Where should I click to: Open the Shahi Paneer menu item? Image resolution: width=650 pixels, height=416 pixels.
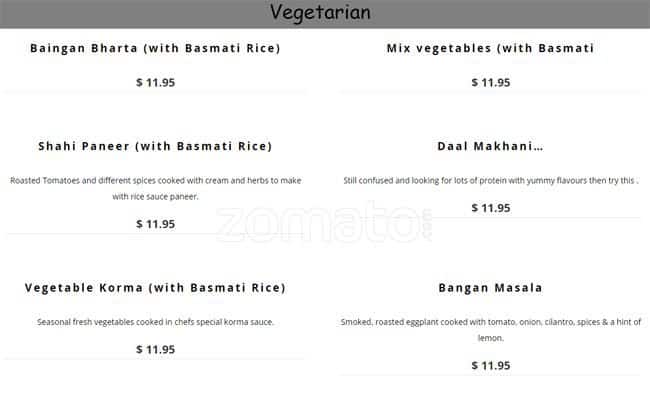coord(155,146)
